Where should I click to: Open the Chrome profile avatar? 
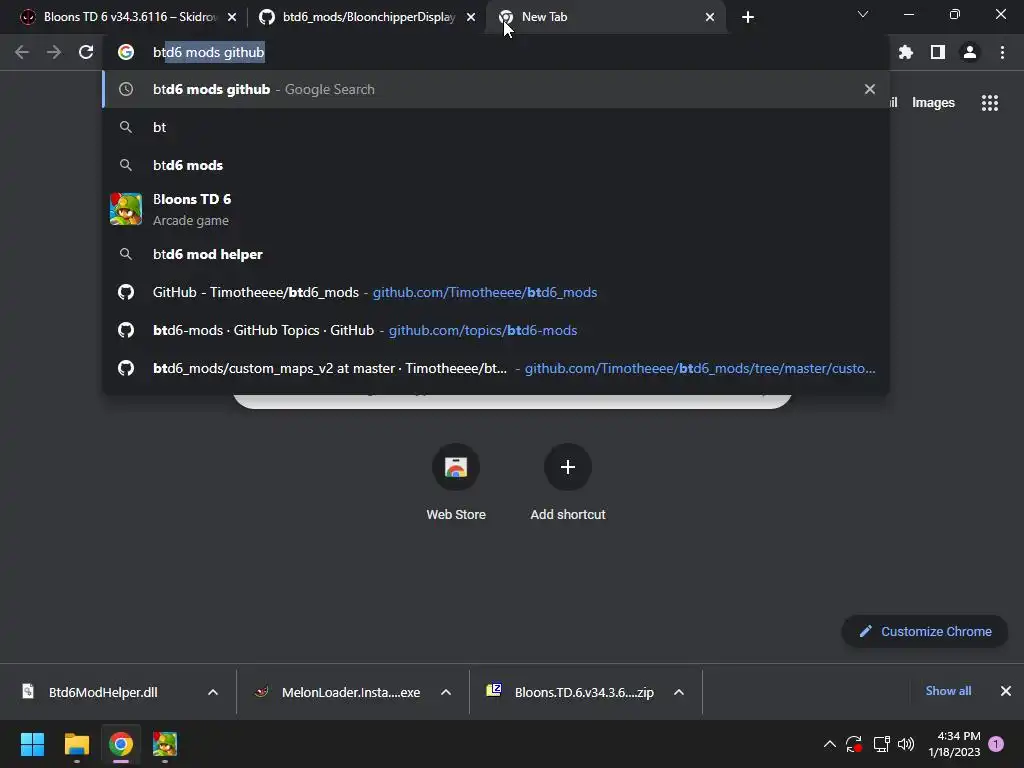970,52
